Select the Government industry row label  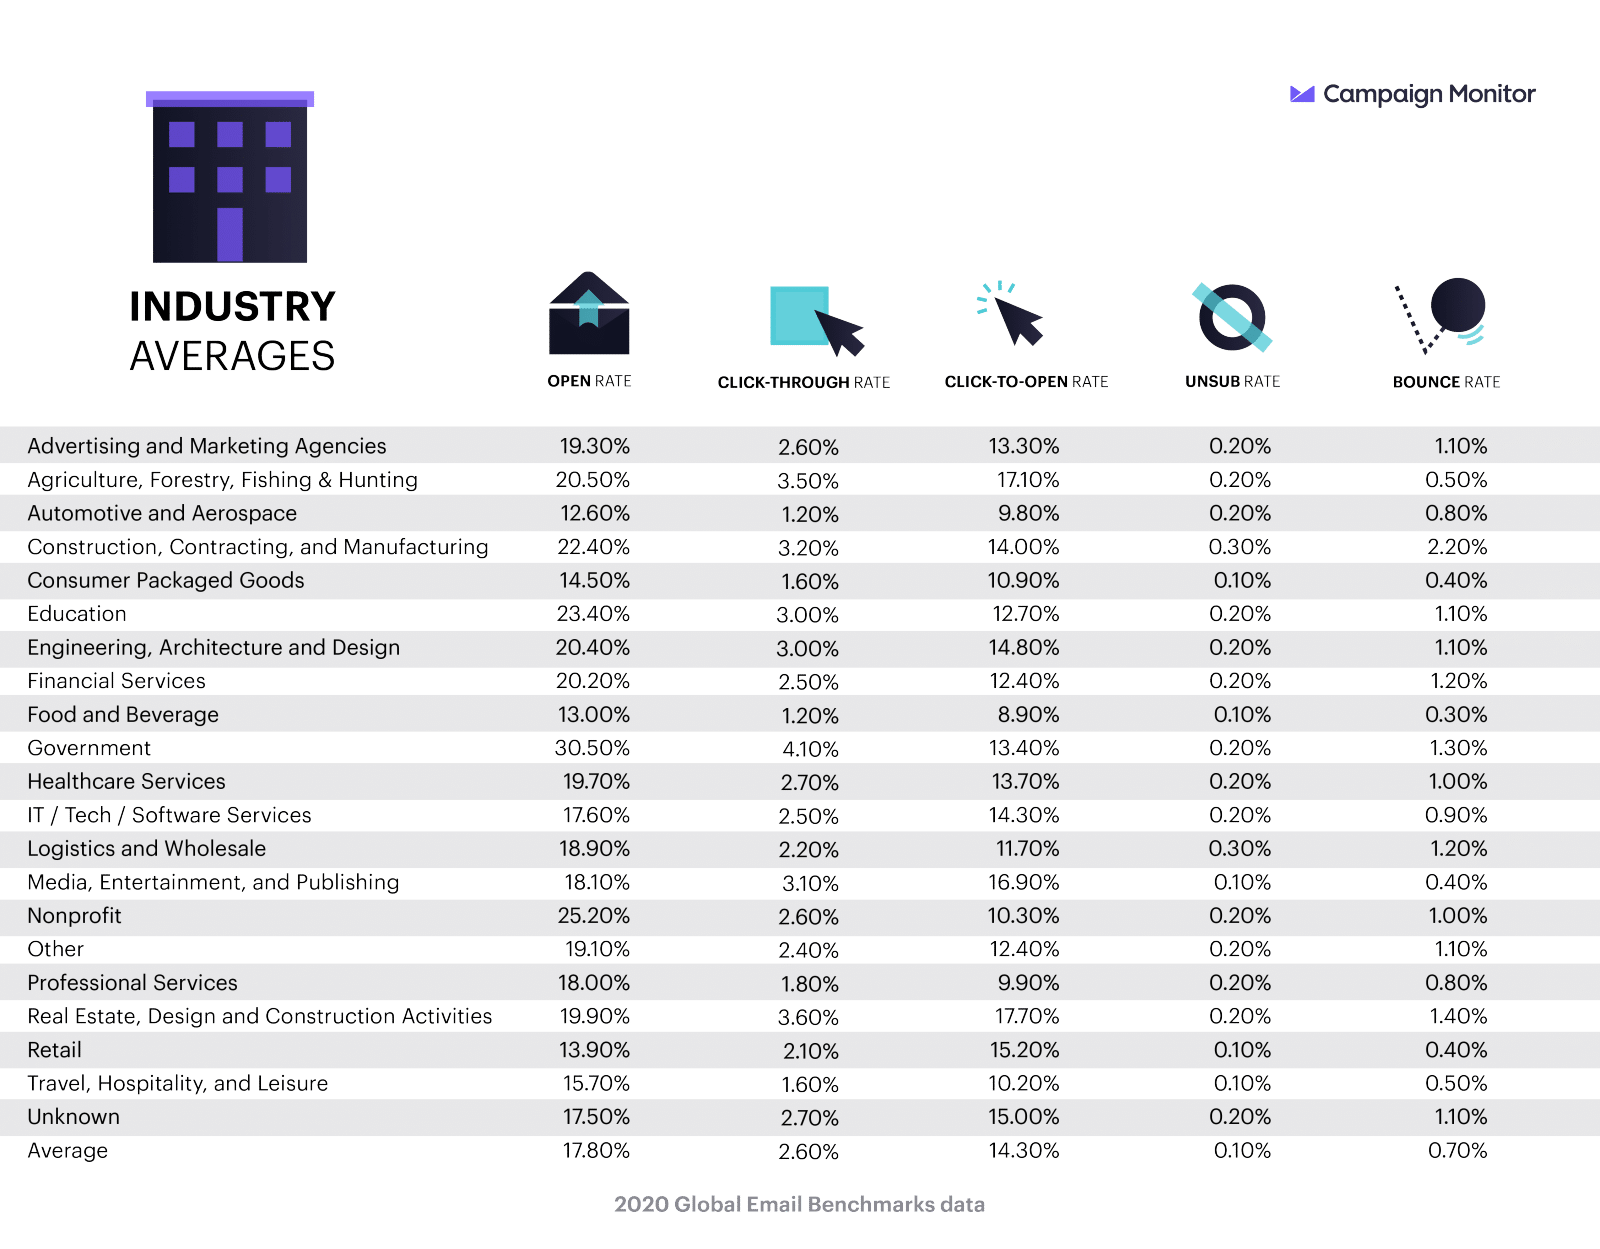[89, 748]
